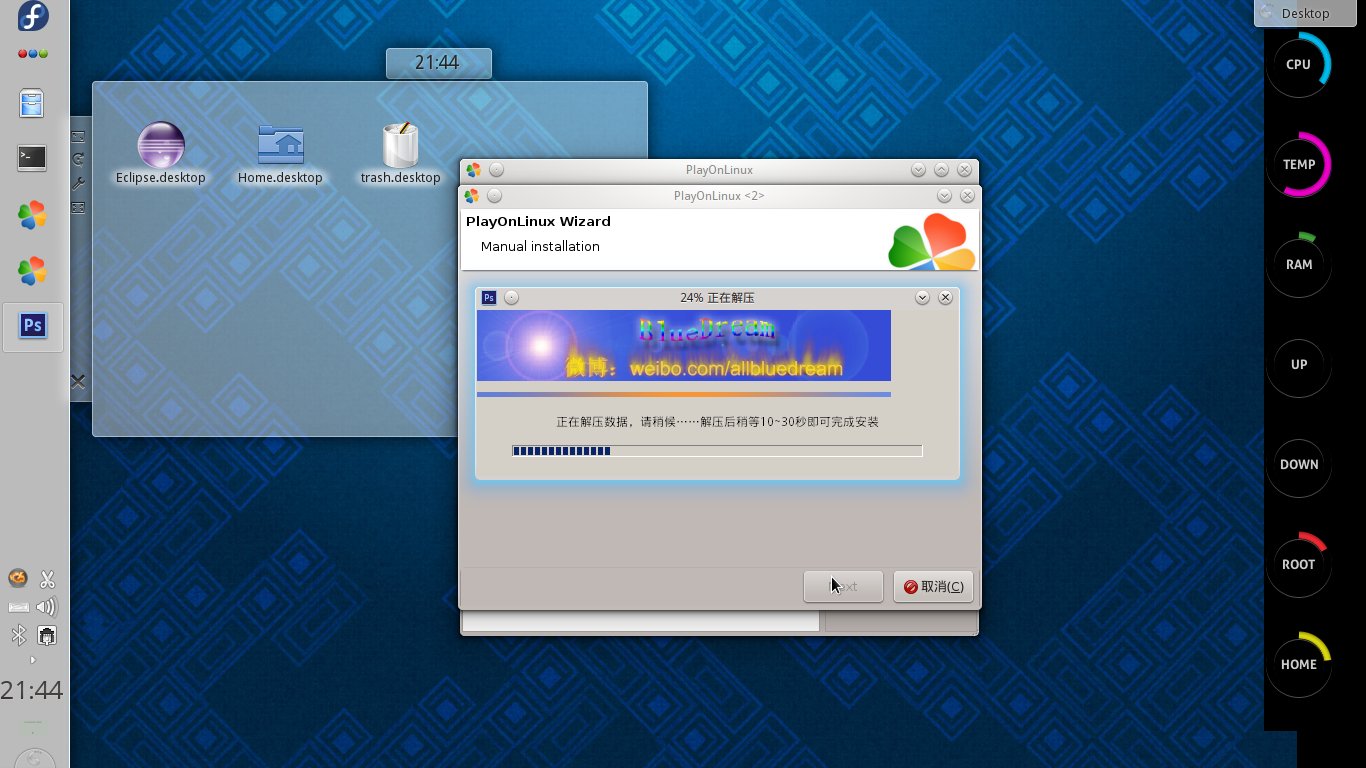The height and width of the screenshot is (768, 1366).
Task: Click down chevron on PlayOnLinux <2> titlebar
Action: pyautogui.click(x=943, y=196)
